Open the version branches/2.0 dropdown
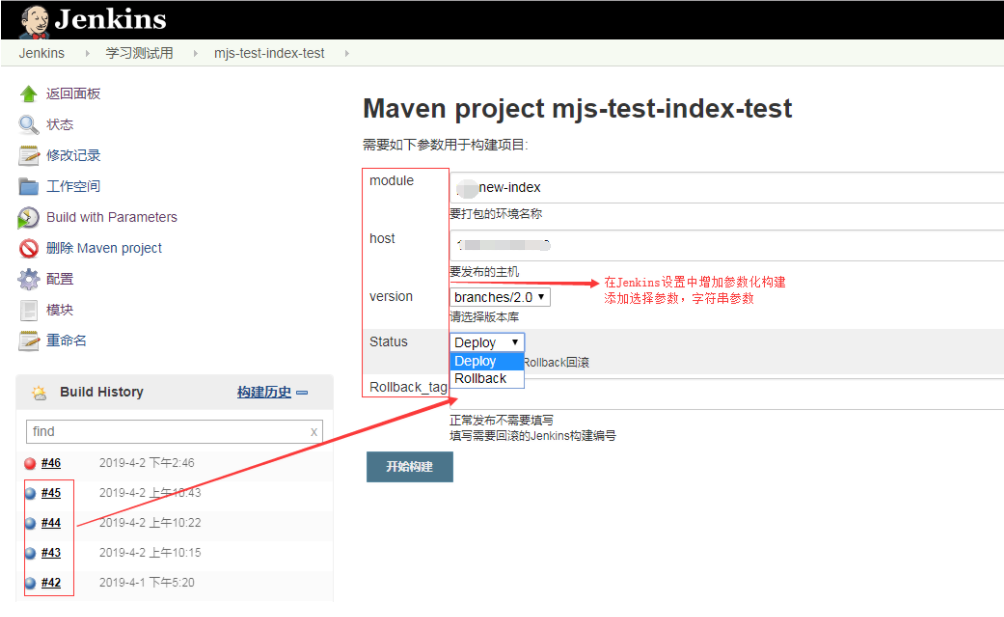The image size is (1004, 617). (x=500, y=298)
